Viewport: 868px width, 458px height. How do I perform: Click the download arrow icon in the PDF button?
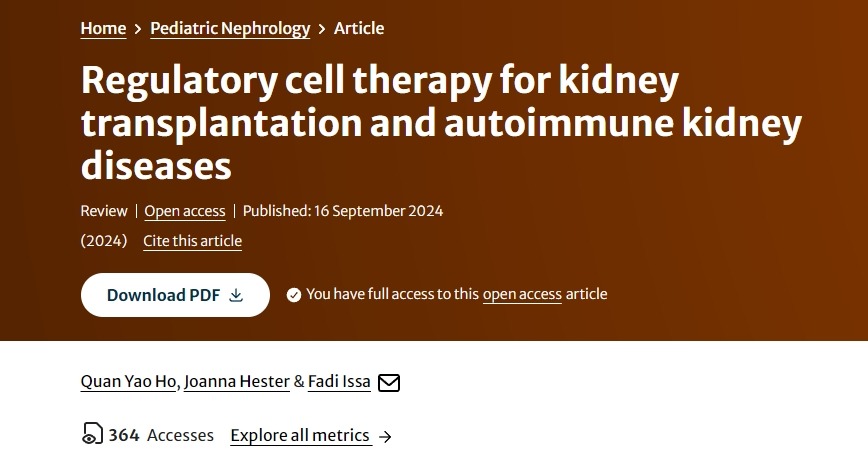(236, 295)
